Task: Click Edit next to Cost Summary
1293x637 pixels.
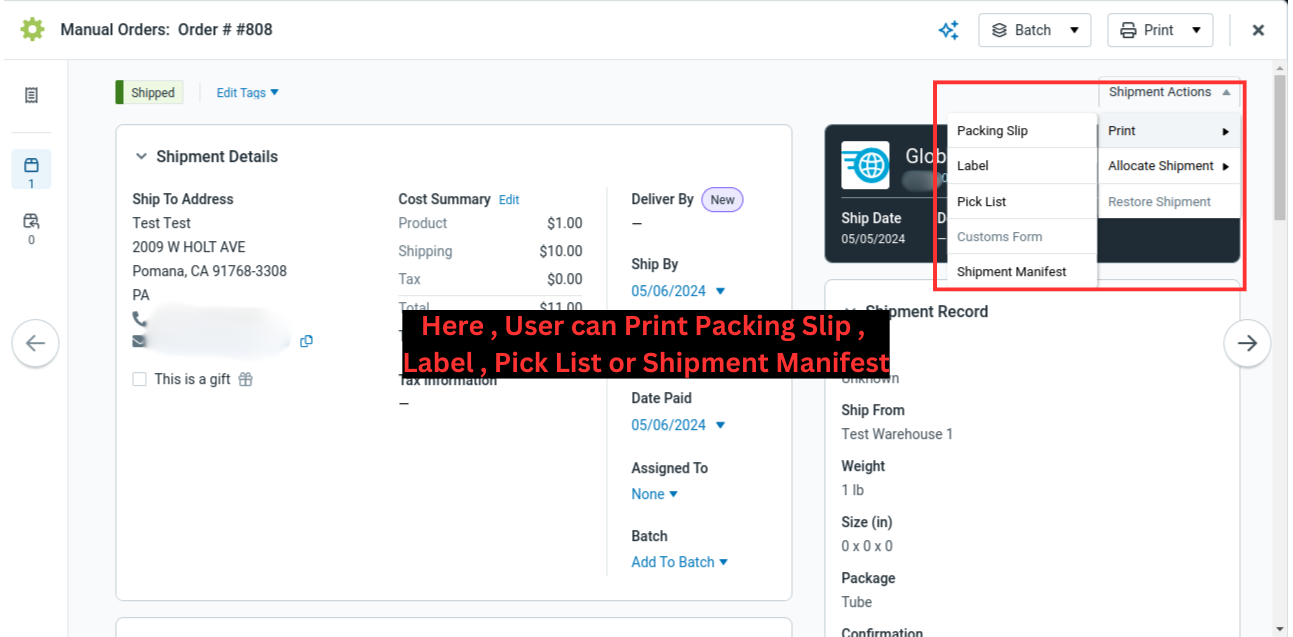Action: (x=509, y=199)
